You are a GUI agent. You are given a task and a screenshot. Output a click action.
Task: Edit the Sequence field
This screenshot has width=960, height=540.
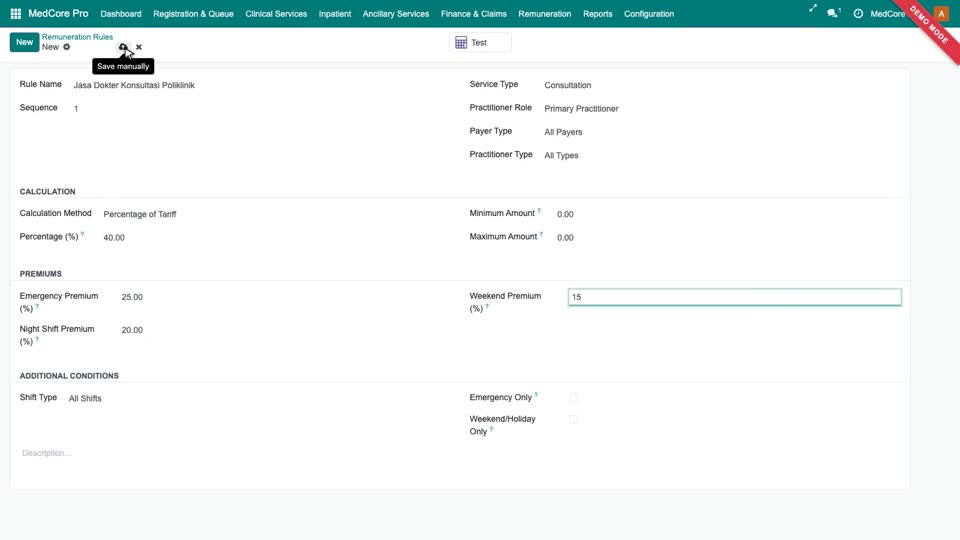262,108
